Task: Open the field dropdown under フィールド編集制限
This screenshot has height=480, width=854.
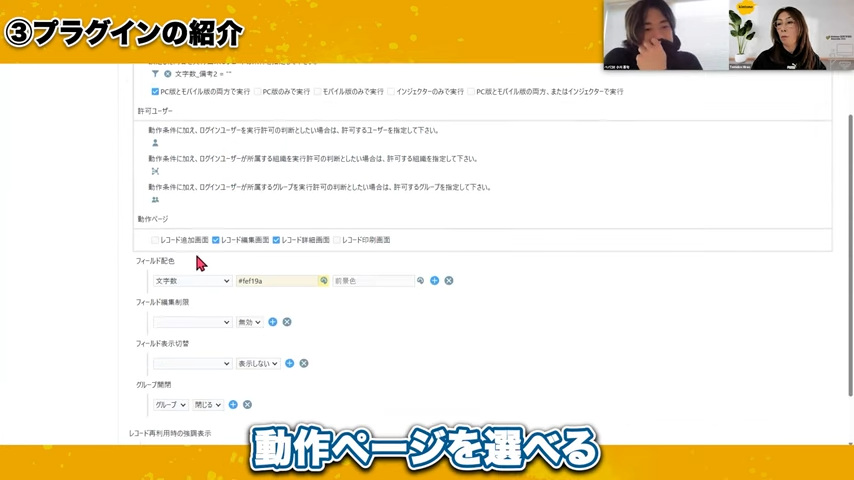Action: coord(192,322)
